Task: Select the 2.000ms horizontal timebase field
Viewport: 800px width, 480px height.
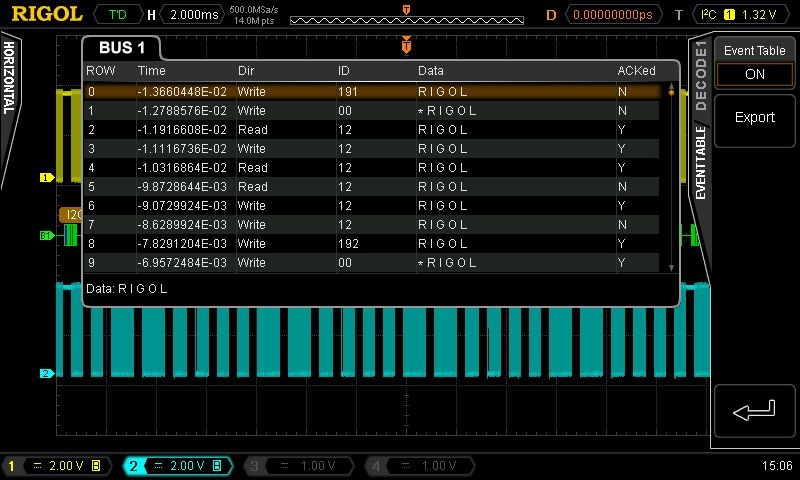Action: (x=194, y=14)
